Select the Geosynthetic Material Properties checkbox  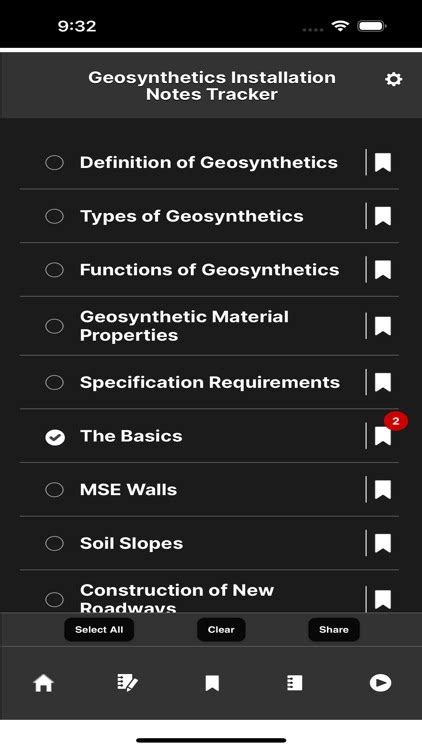point(55,326)
